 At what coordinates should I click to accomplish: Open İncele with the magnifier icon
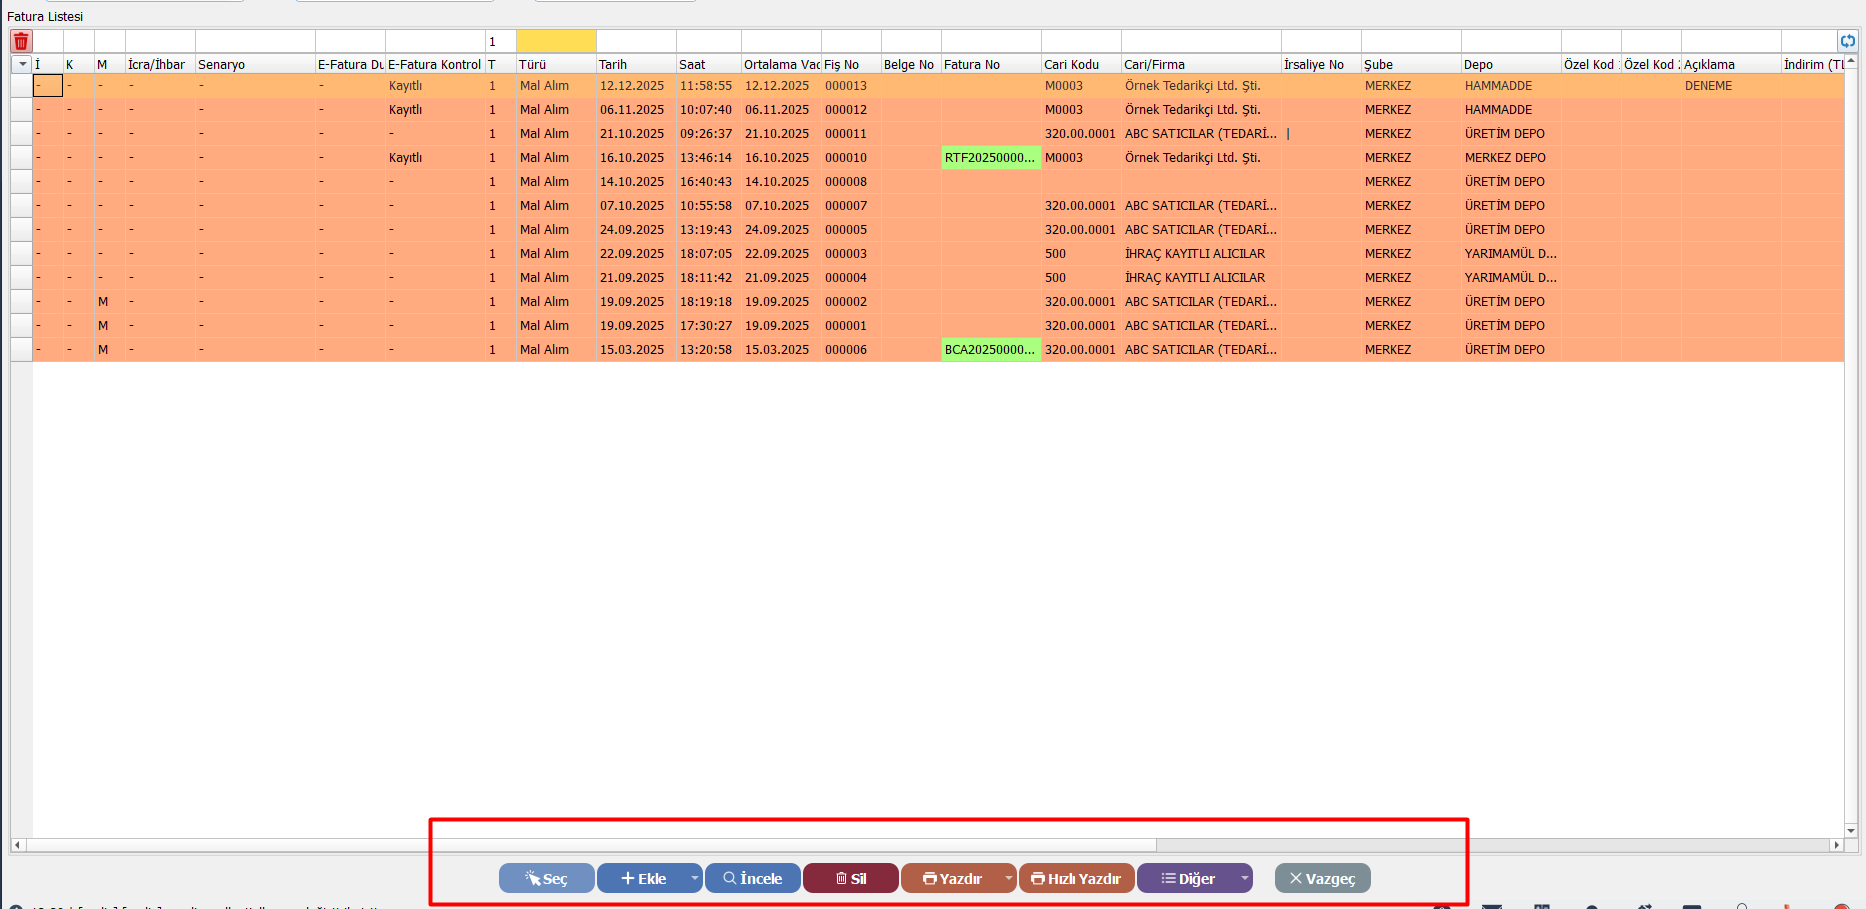tap(752, 878)
